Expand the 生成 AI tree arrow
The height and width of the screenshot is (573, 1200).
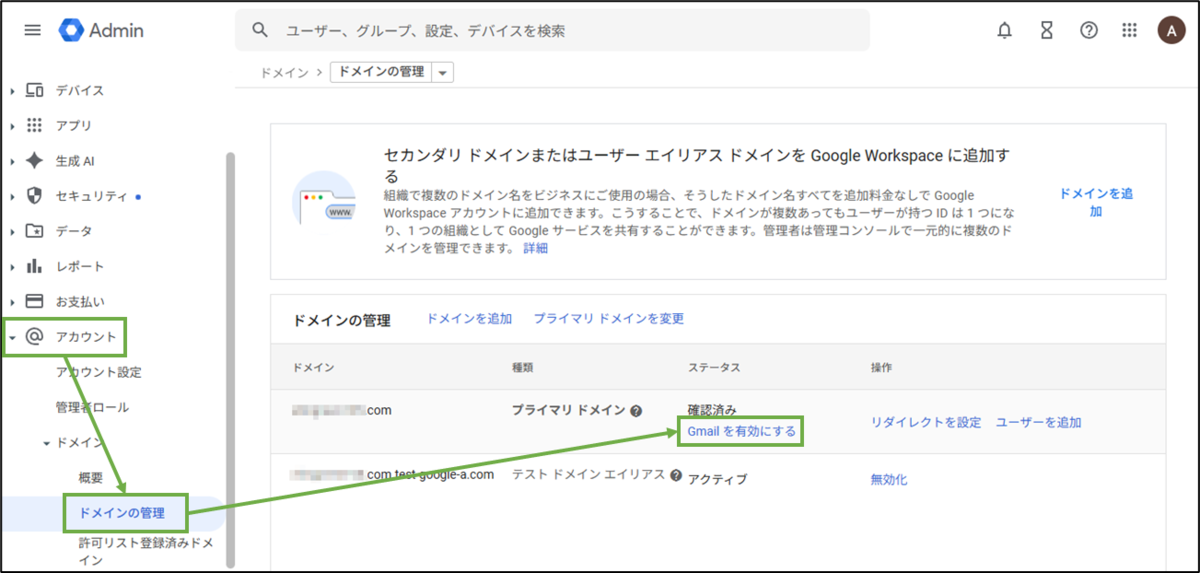coord(12,161)
